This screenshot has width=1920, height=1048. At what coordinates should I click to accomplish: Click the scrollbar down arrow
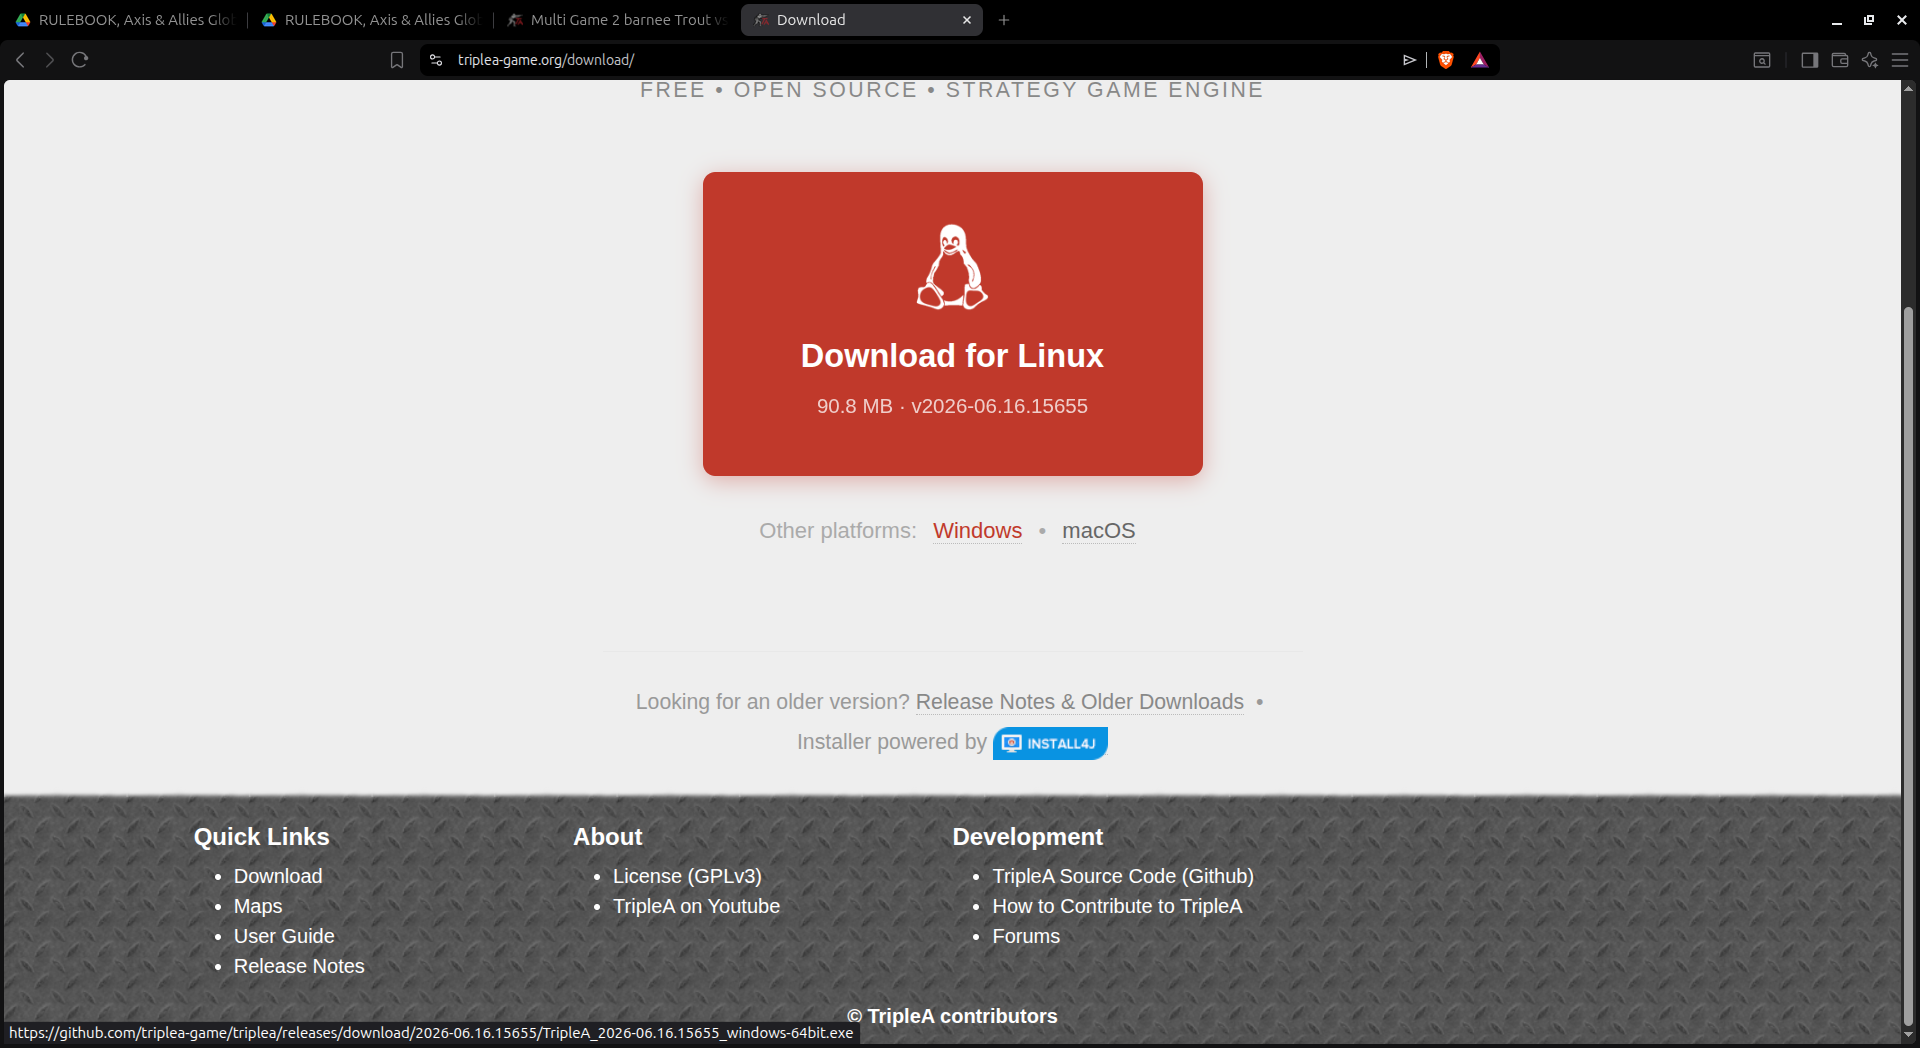pyautogui.click(x=1908, y=1035)
